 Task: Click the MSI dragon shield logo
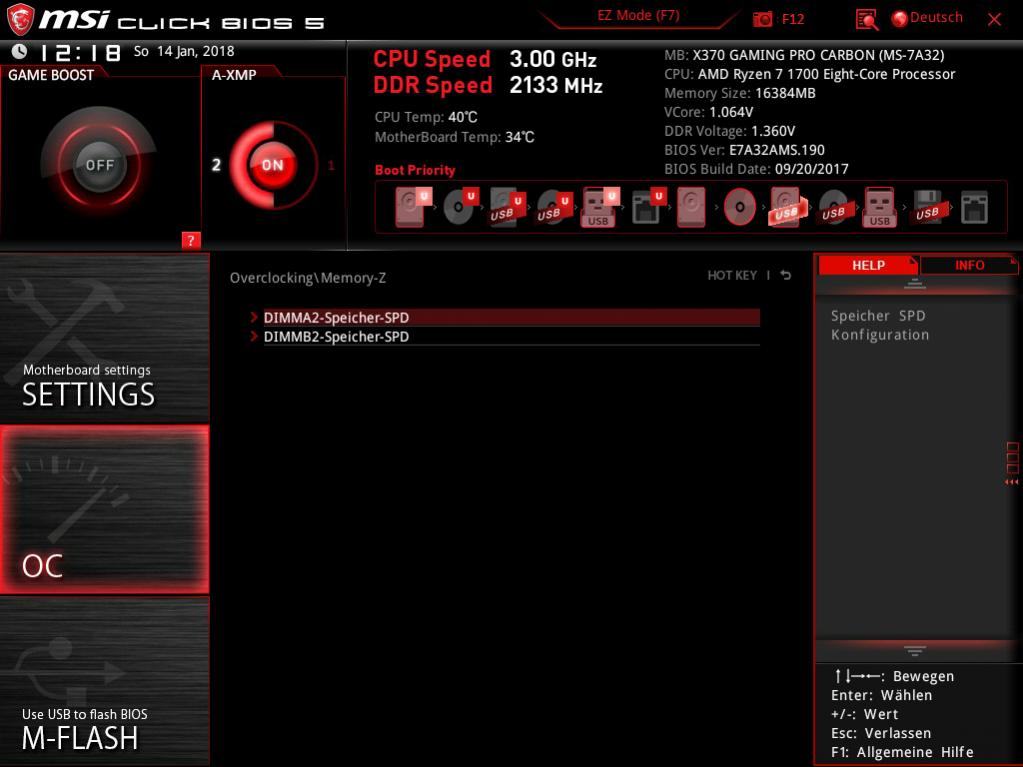tap(20, 20)
